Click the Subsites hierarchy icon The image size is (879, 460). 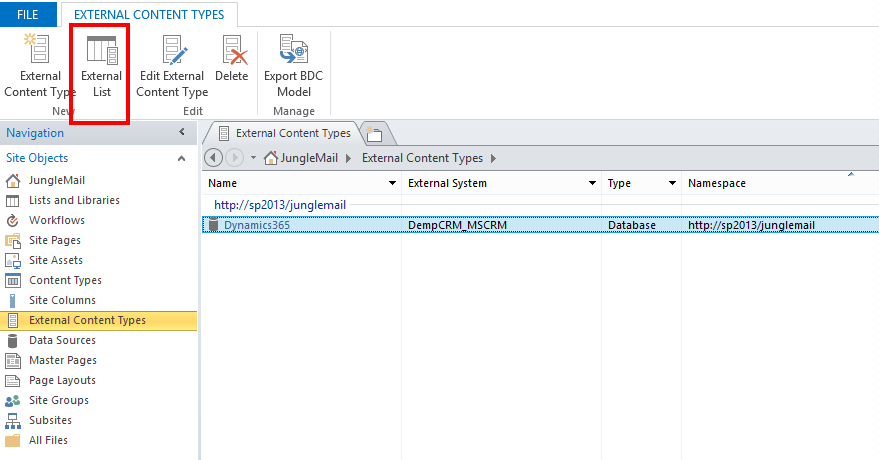(x=12, y=421)
